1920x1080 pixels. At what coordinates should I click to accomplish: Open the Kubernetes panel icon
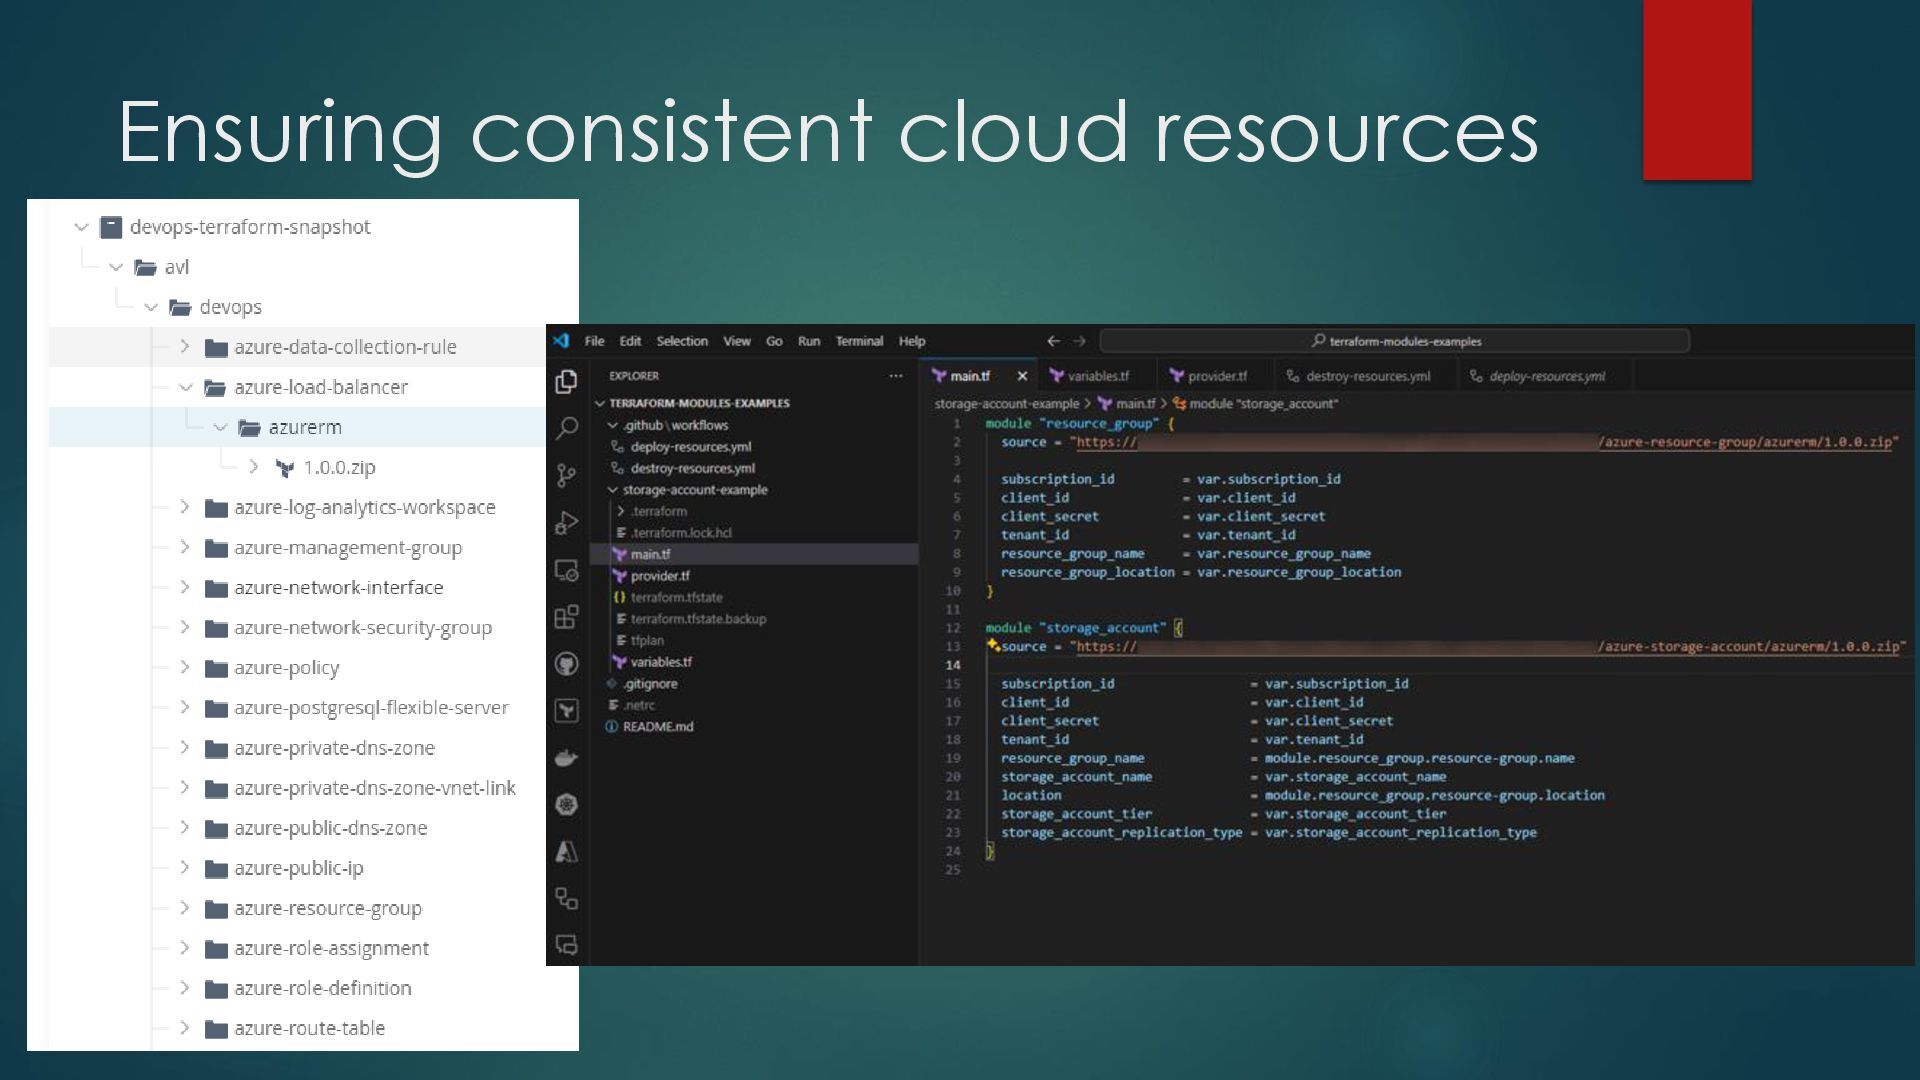pyautogui.click(x=566, y=804)
